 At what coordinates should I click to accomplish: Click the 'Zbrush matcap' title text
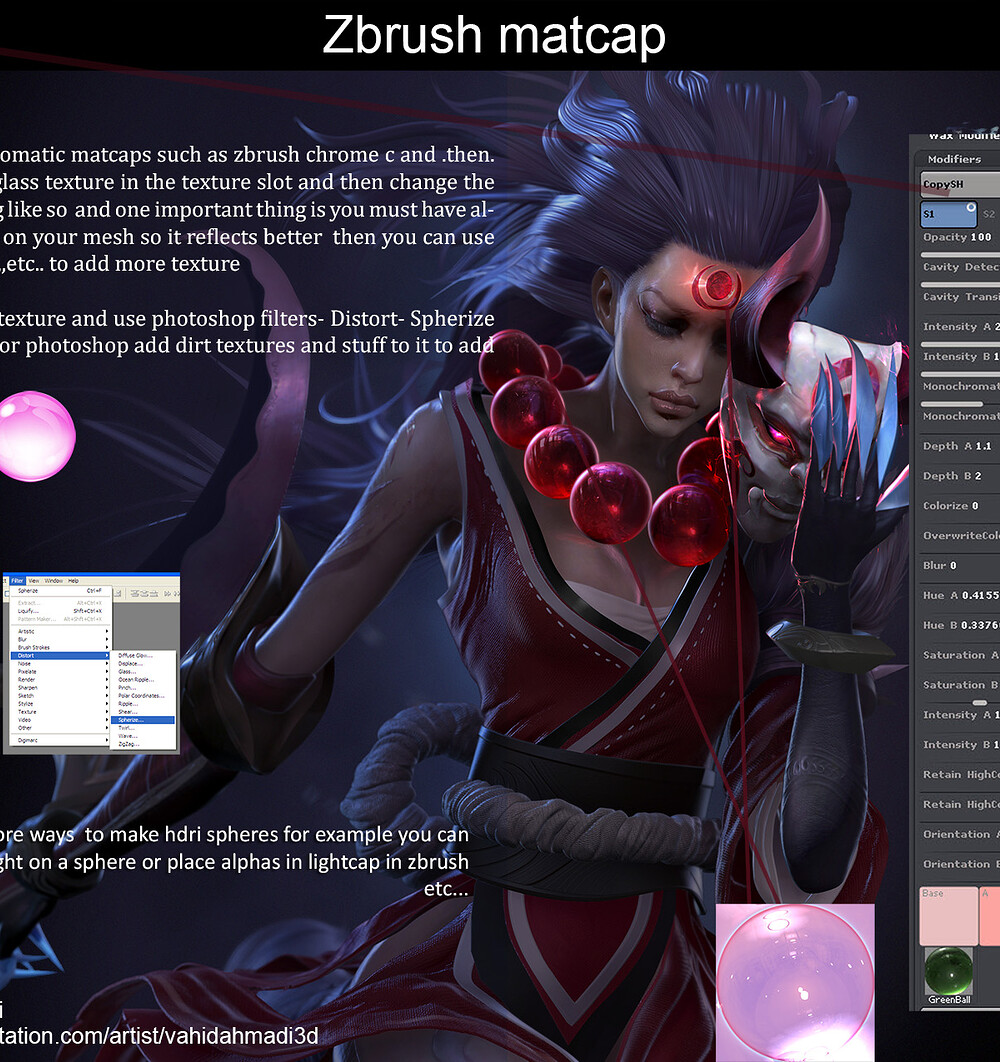point(494,35)
